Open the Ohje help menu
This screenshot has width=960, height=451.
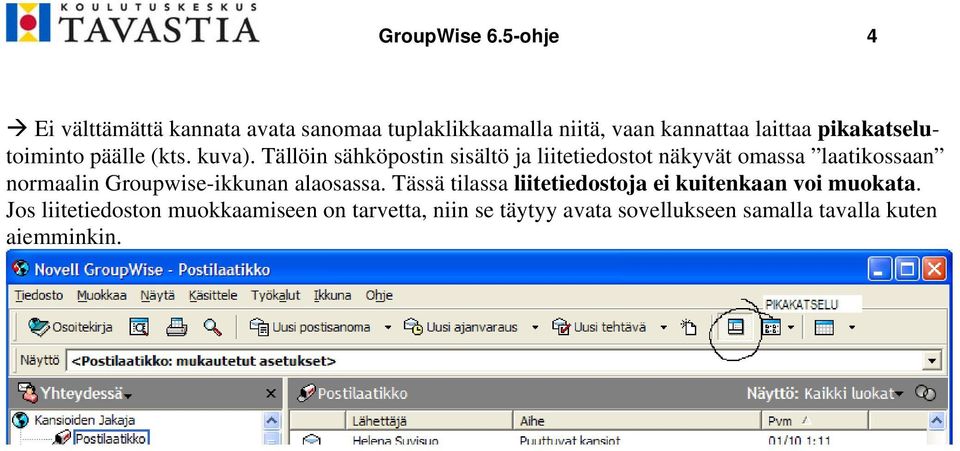tap(379, 296)
